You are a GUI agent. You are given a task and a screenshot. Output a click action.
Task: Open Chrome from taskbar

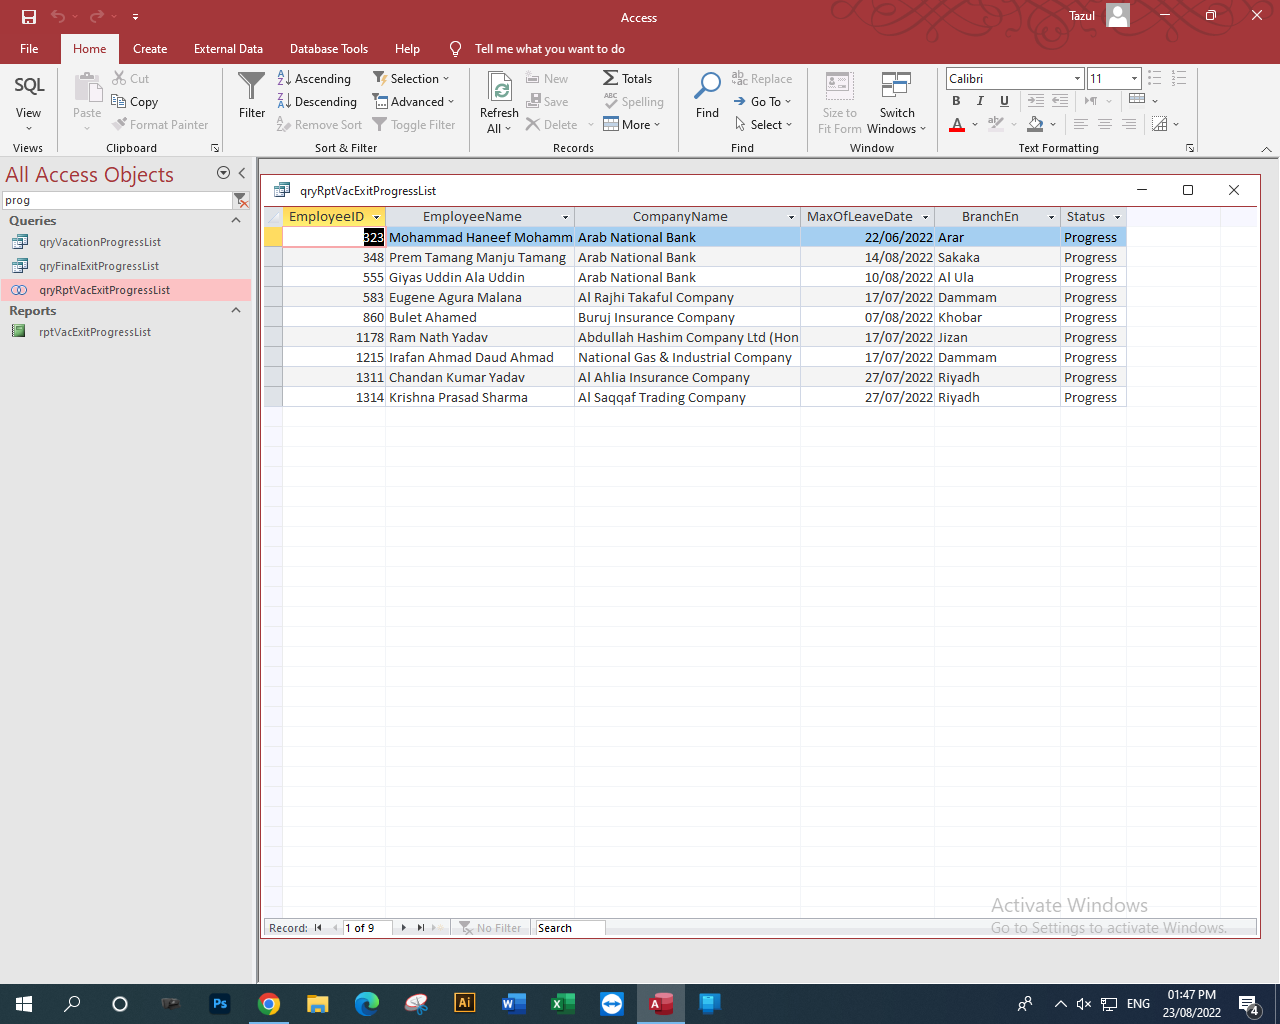pyautogui.click(x=268, y=1003)
